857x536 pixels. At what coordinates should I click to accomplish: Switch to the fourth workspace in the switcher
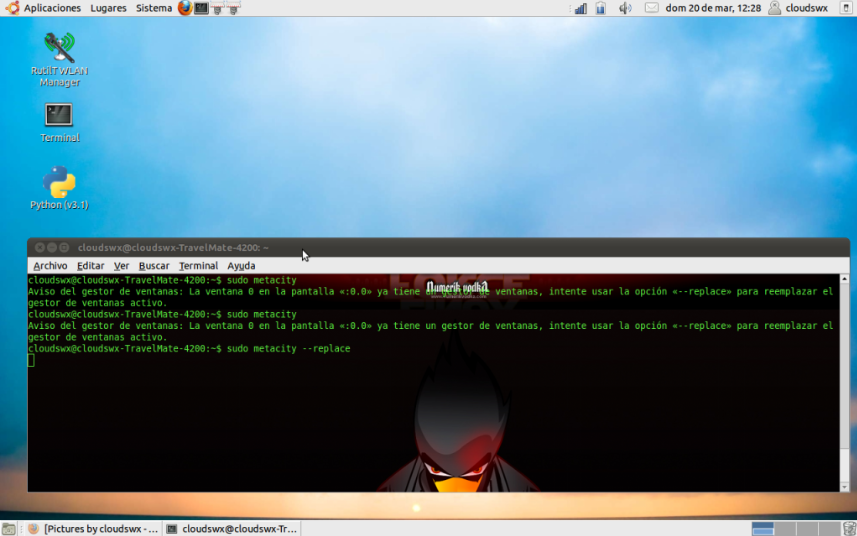[x=829, y=528]
